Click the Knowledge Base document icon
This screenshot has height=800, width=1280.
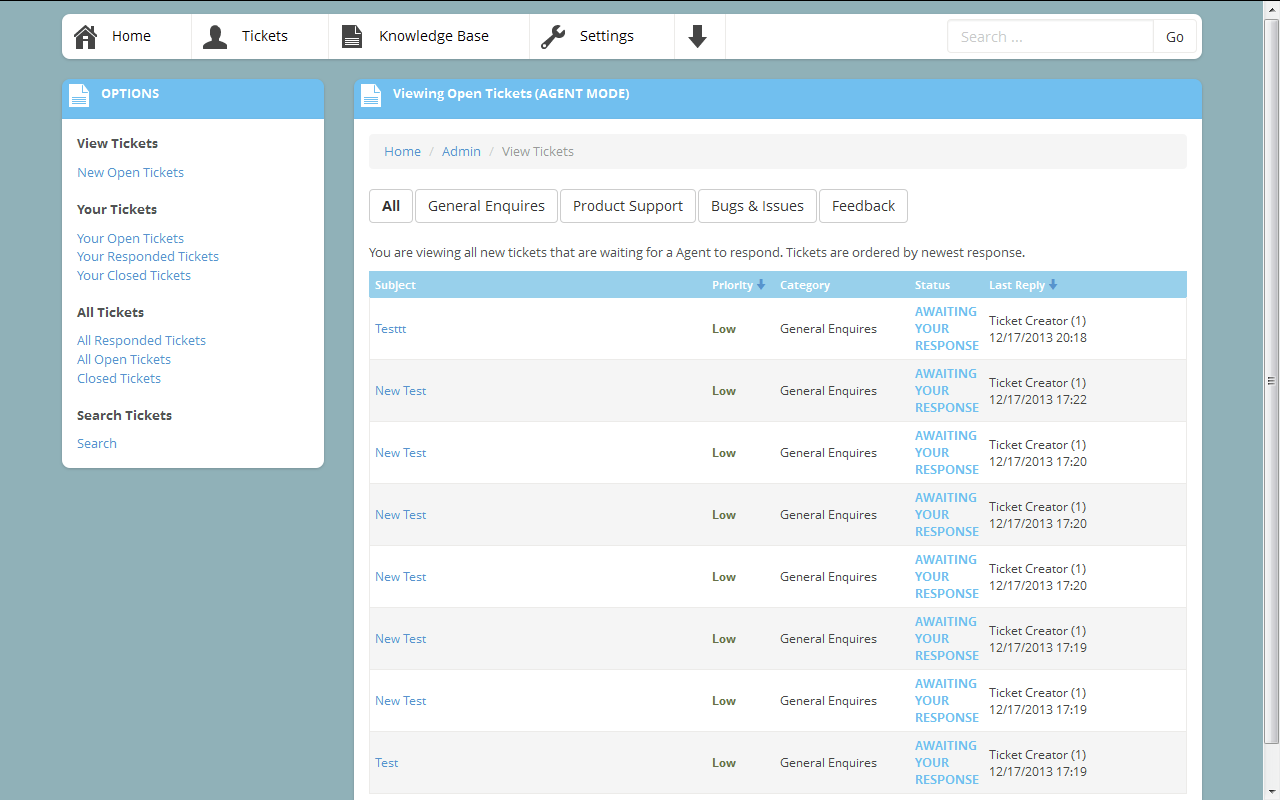pyautogui.click(x=352, y=37)
